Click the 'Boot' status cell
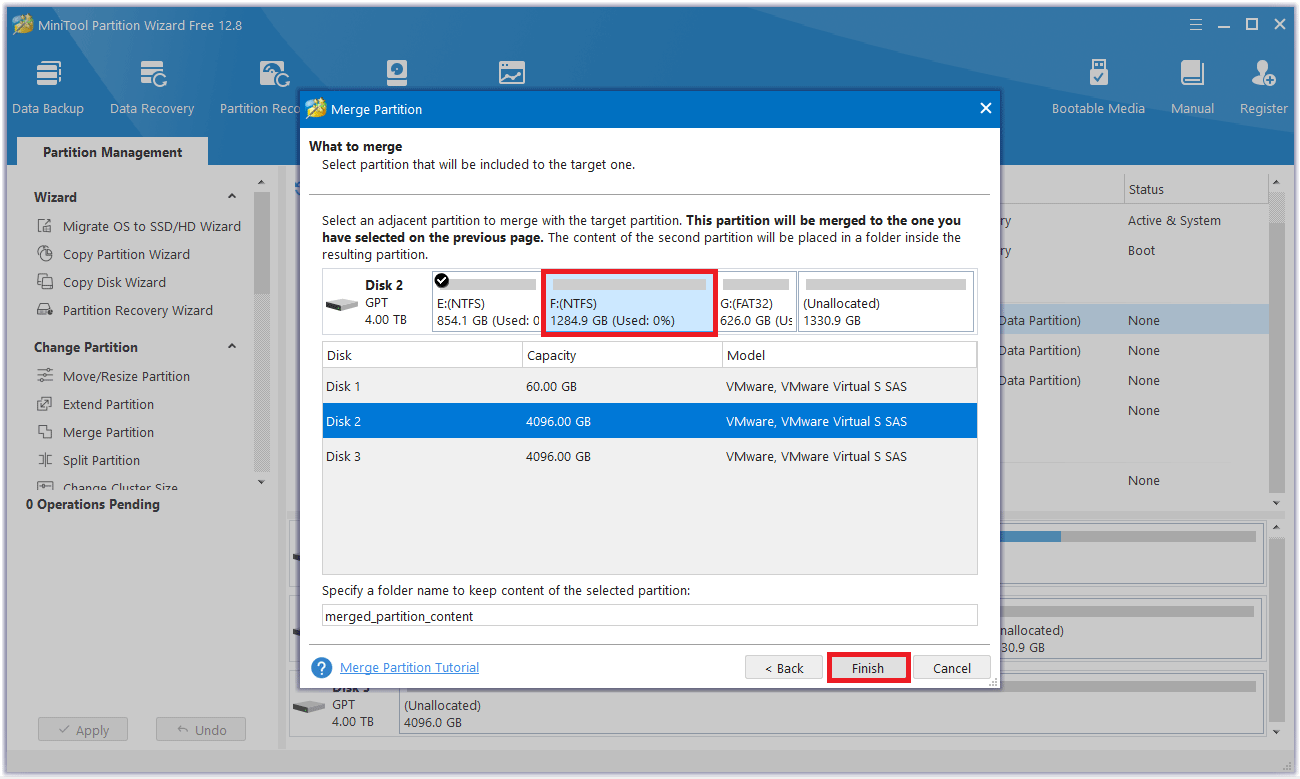 (1142, 251)
